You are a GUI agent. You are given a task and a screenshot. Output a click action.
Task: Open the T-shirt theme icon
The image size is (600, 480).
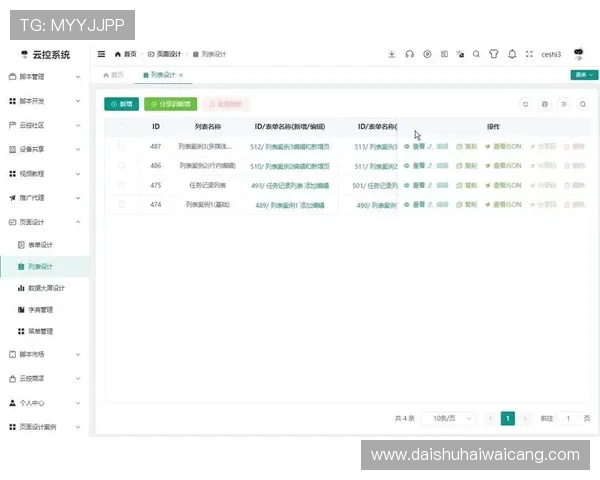click(x=494, y=54)
